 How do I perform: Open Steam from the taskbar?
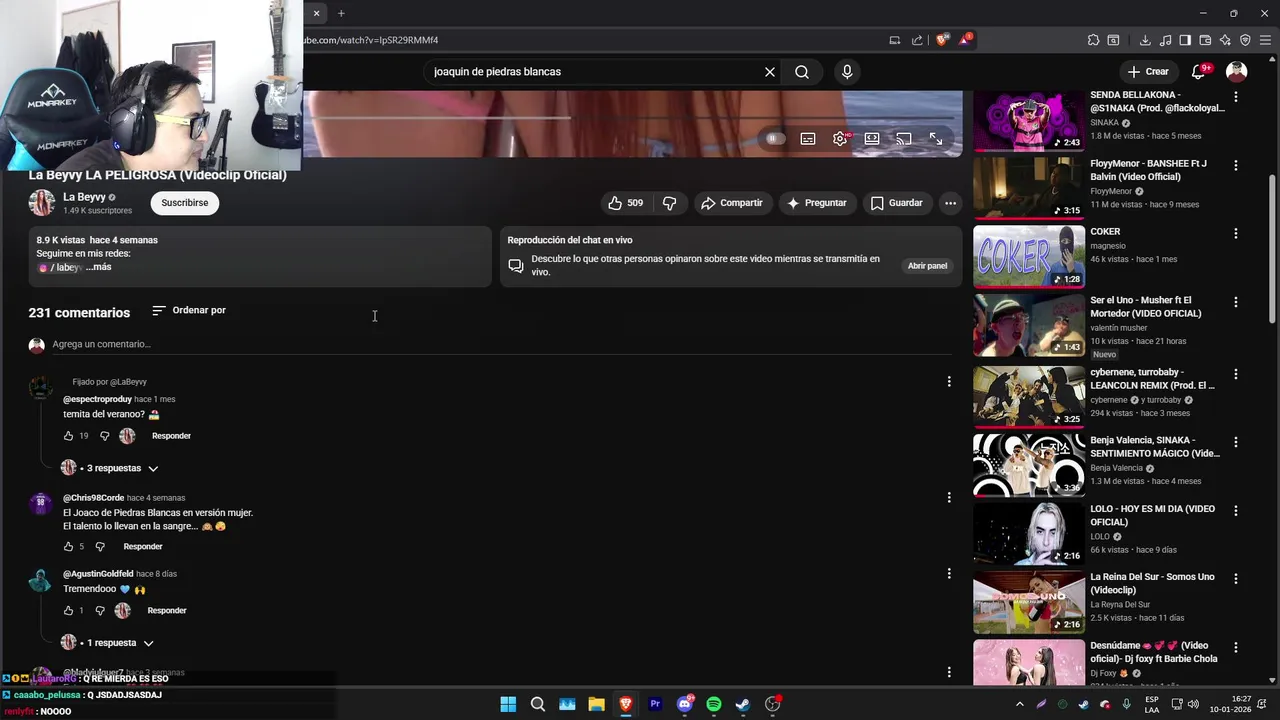[743, 704]
